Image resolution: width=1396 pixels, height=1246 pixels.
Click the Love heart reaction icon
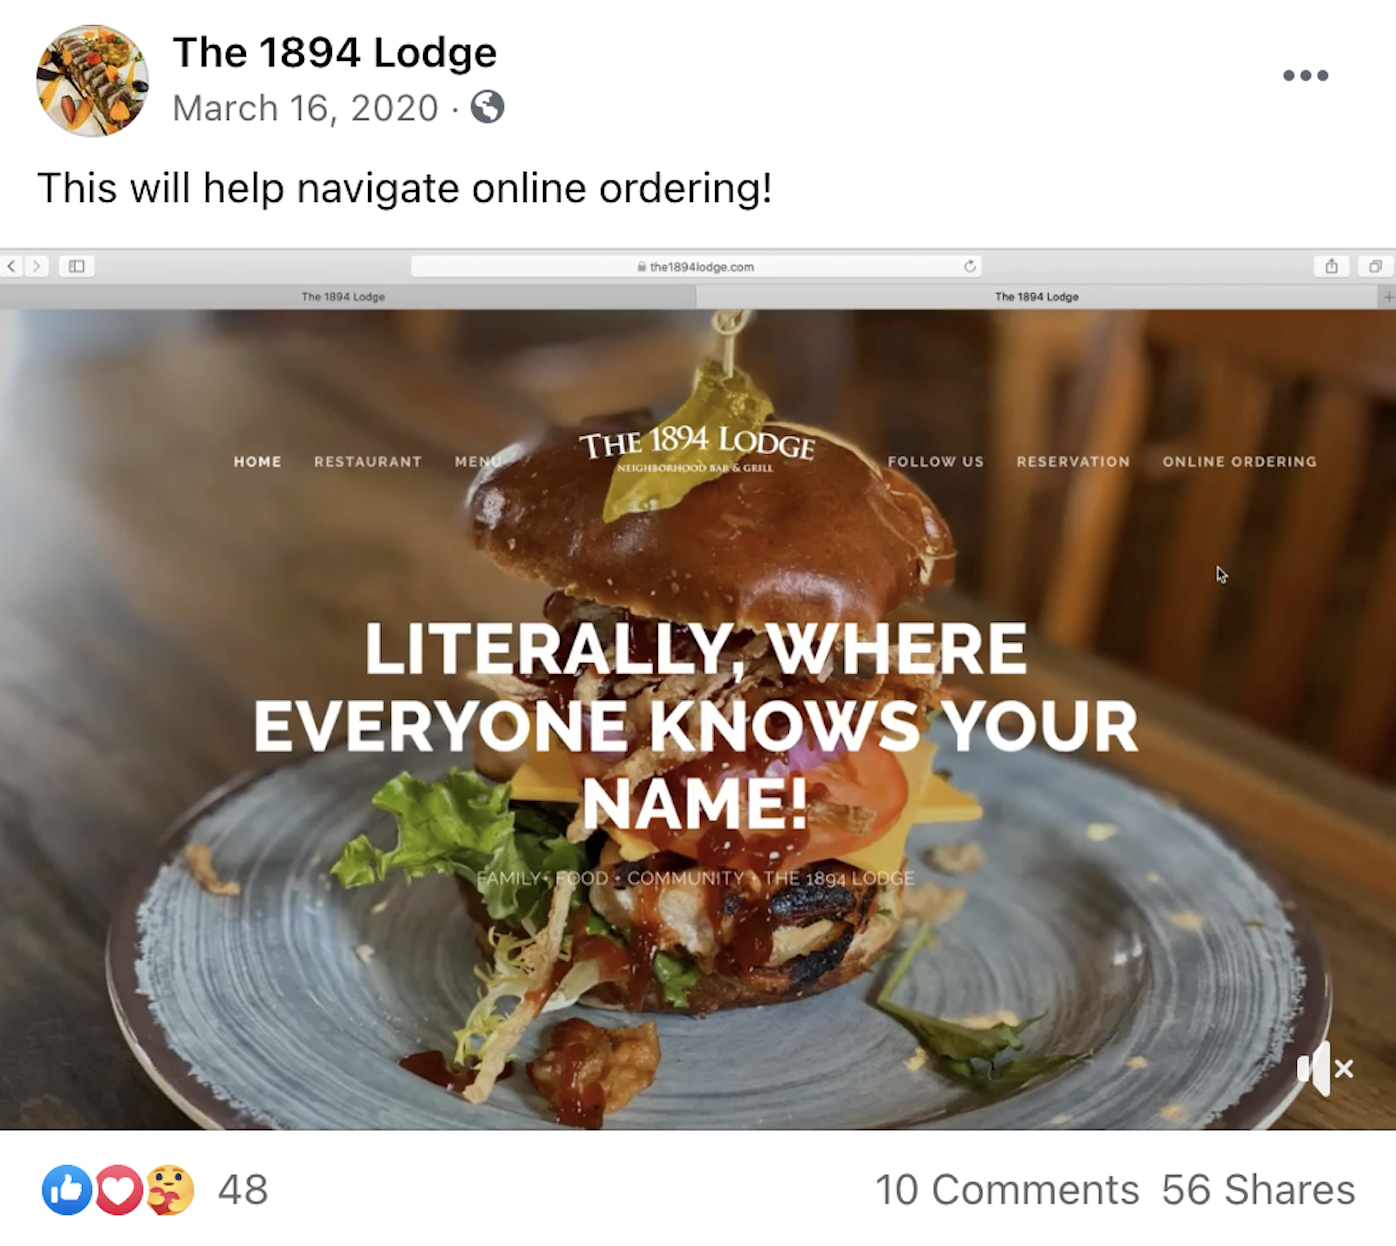click(118, 1190)
